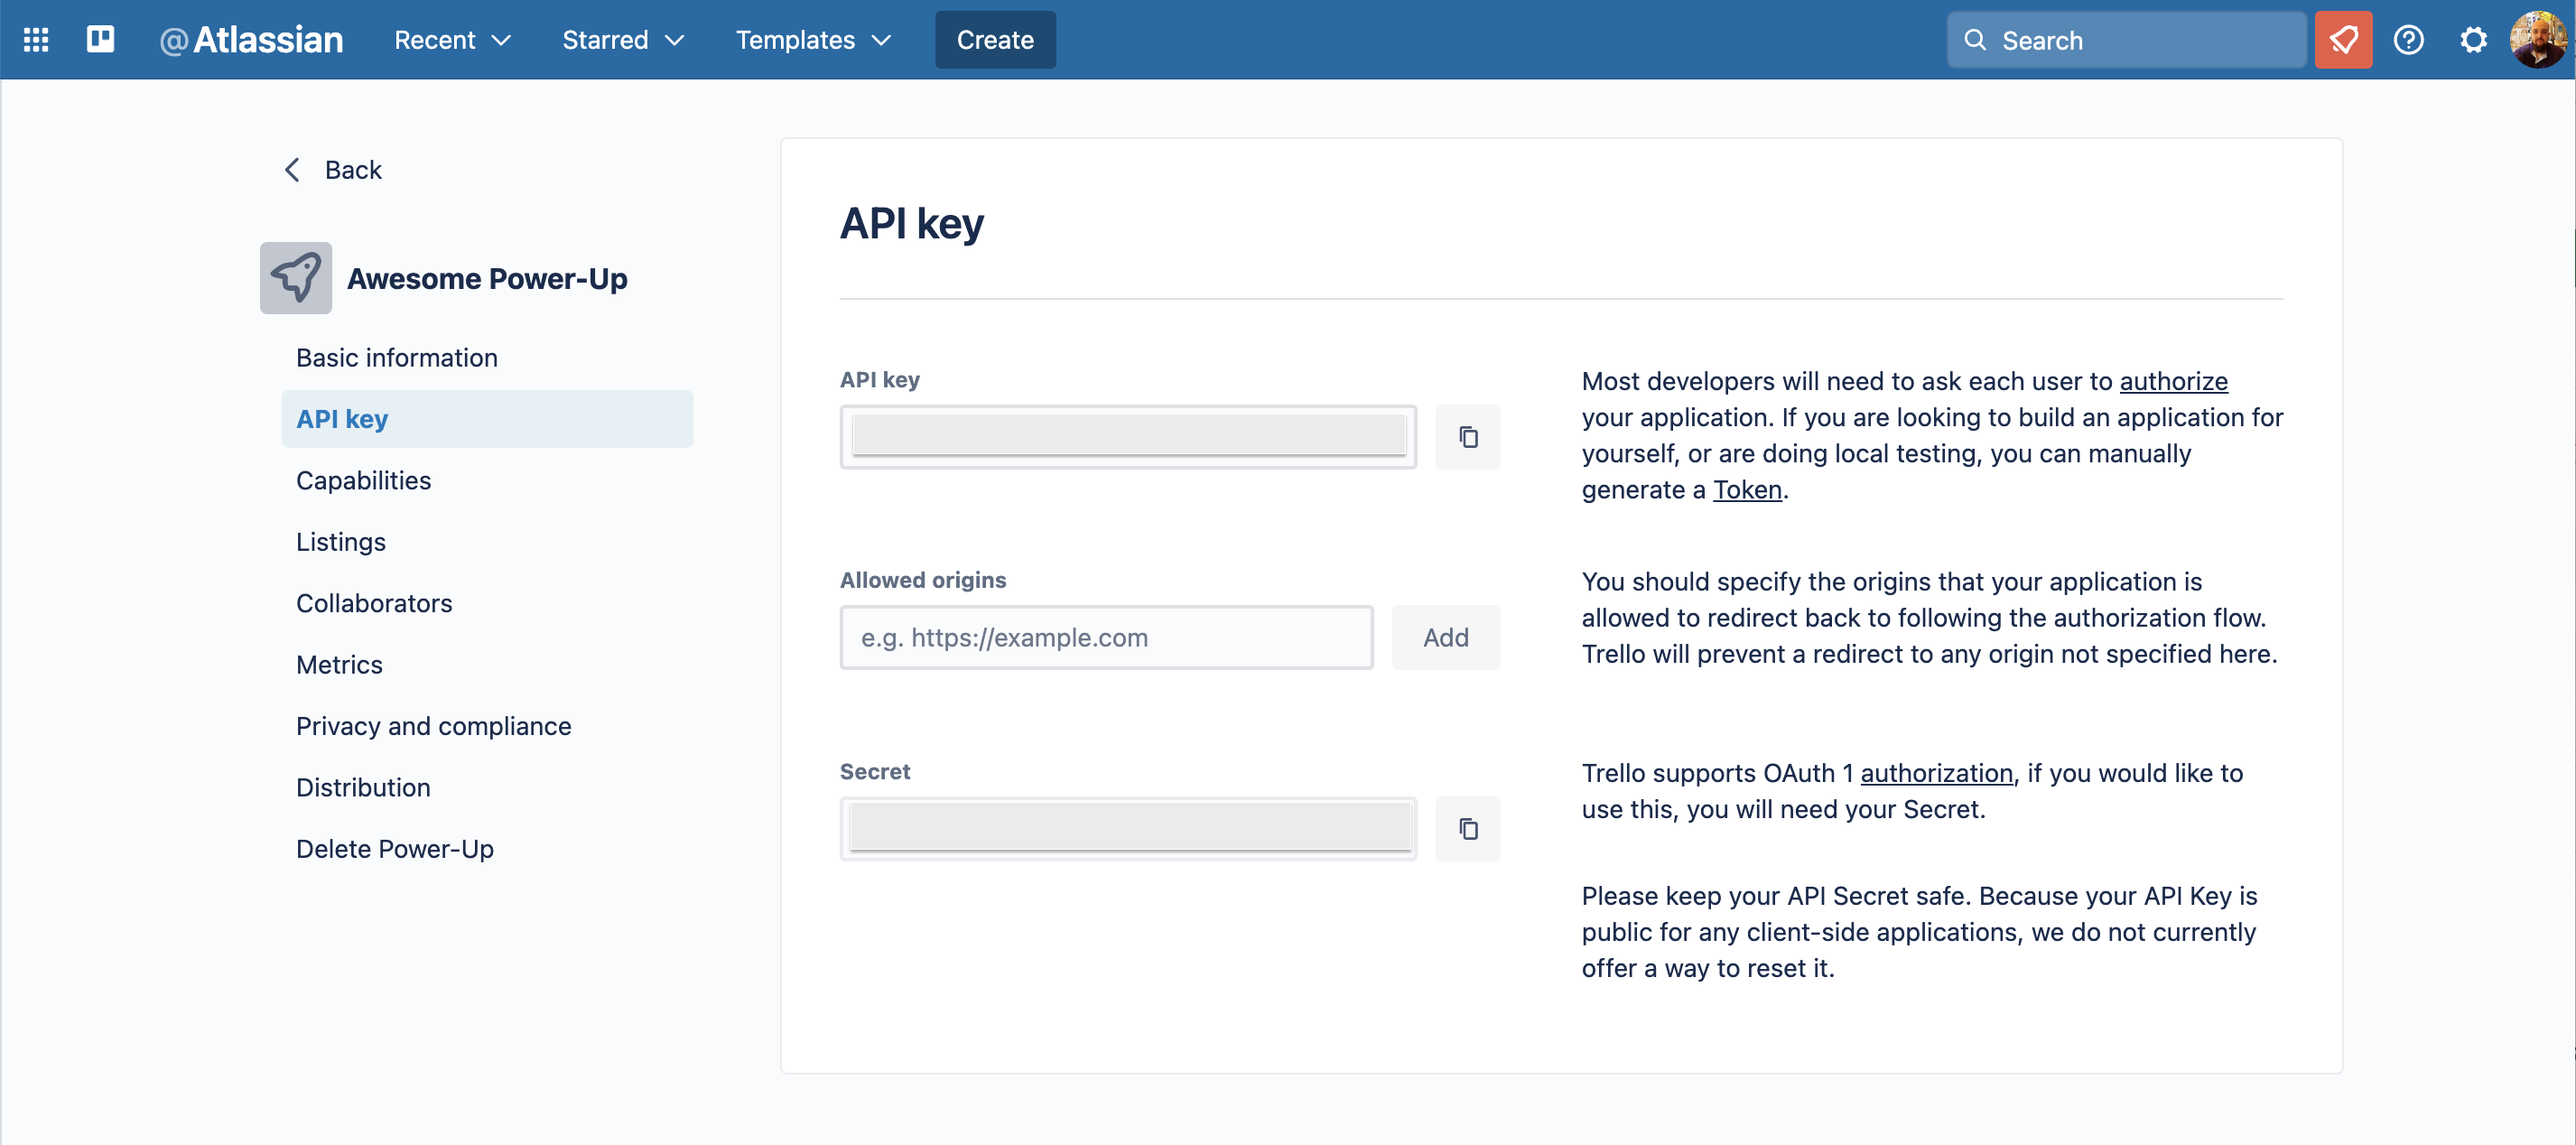This screenshot has height=1145, width=2576.
Task: Click the API key page heading
Action: click(911, 223)
